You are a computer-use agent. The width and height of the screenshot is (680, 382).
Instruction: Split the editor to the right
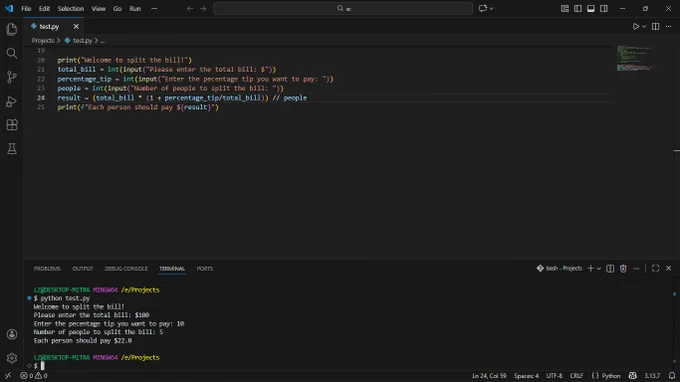(655, 26)
